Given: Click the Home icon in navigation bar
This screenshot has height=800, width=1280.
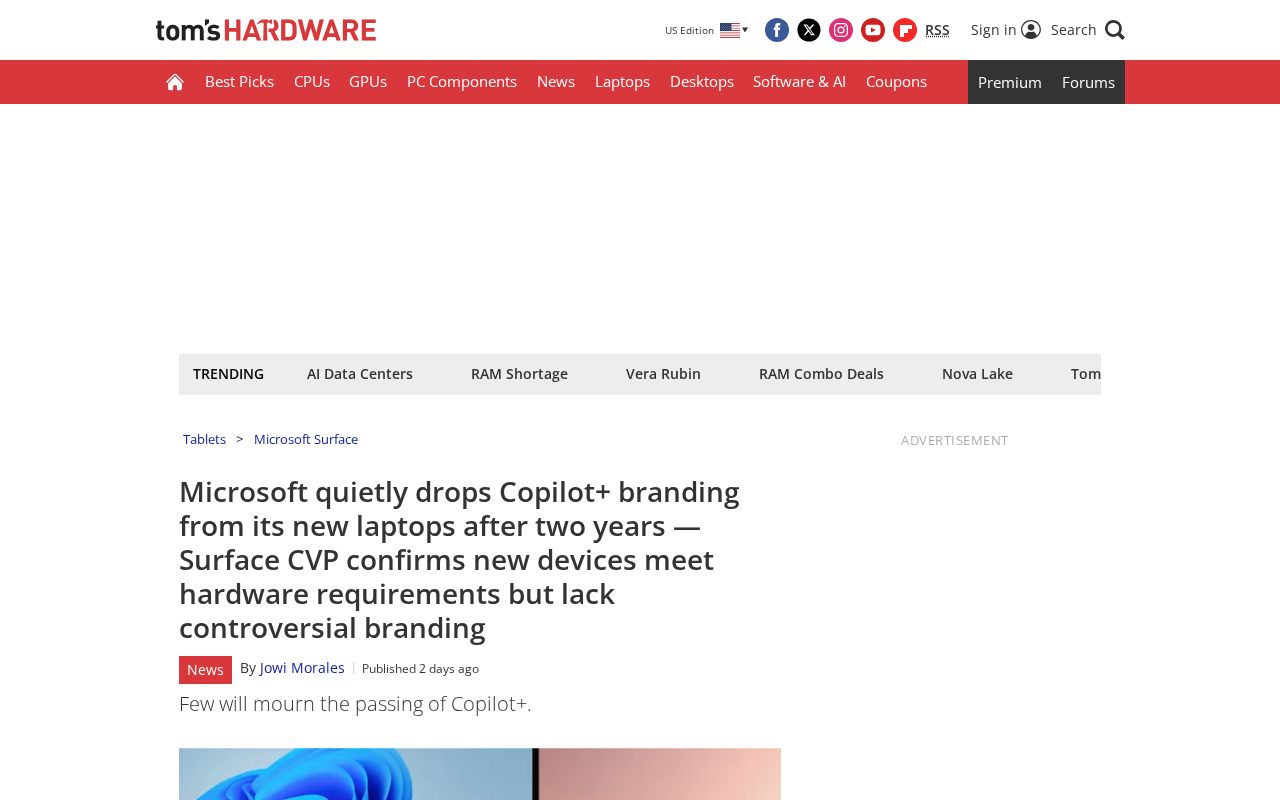Looking at the screenshot, I should 175,82.
